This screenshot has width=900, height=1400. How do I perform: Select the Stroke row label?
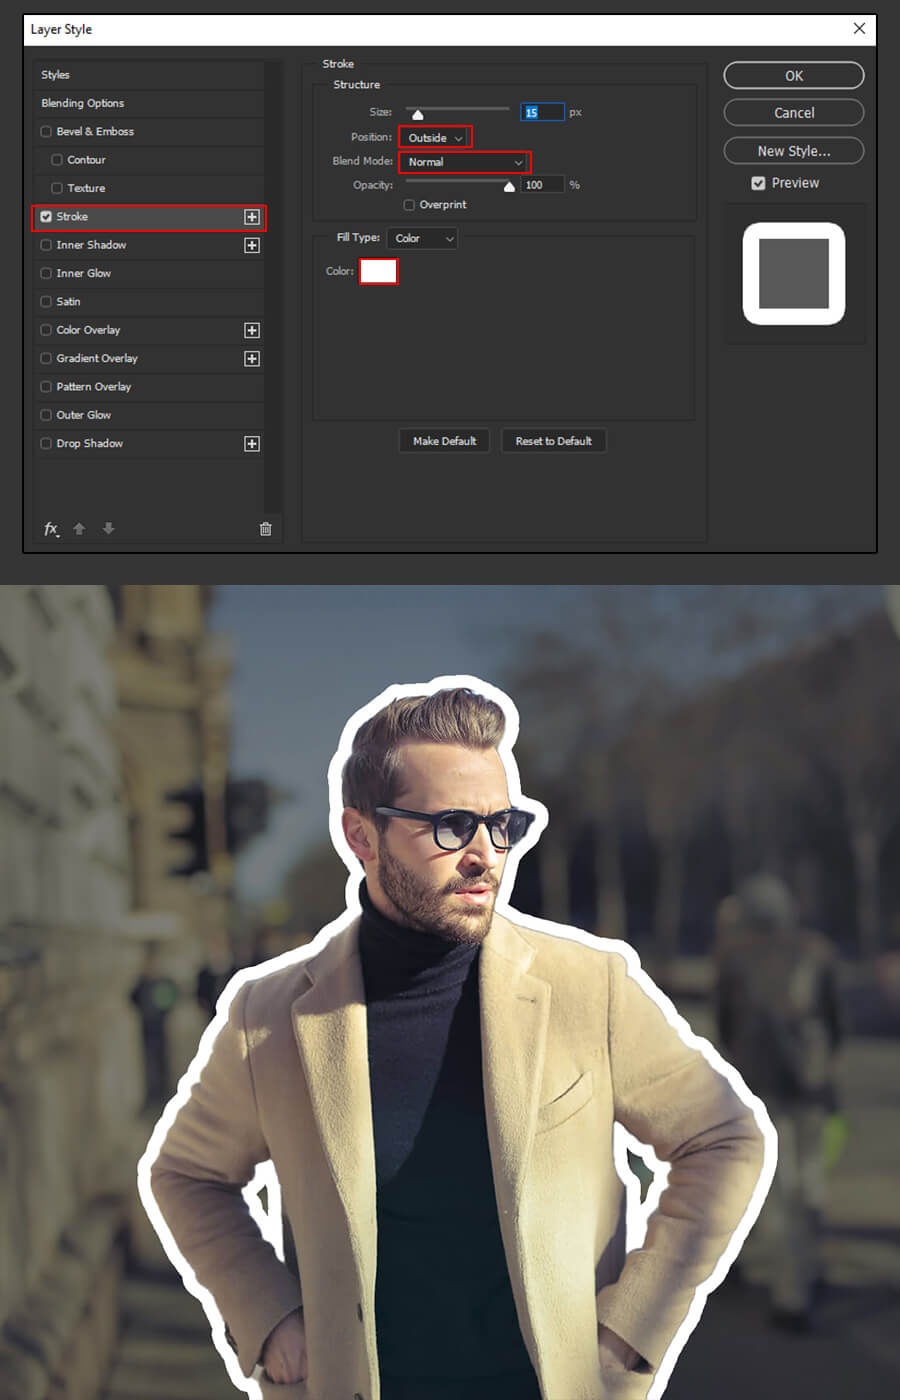coord(72,216)
